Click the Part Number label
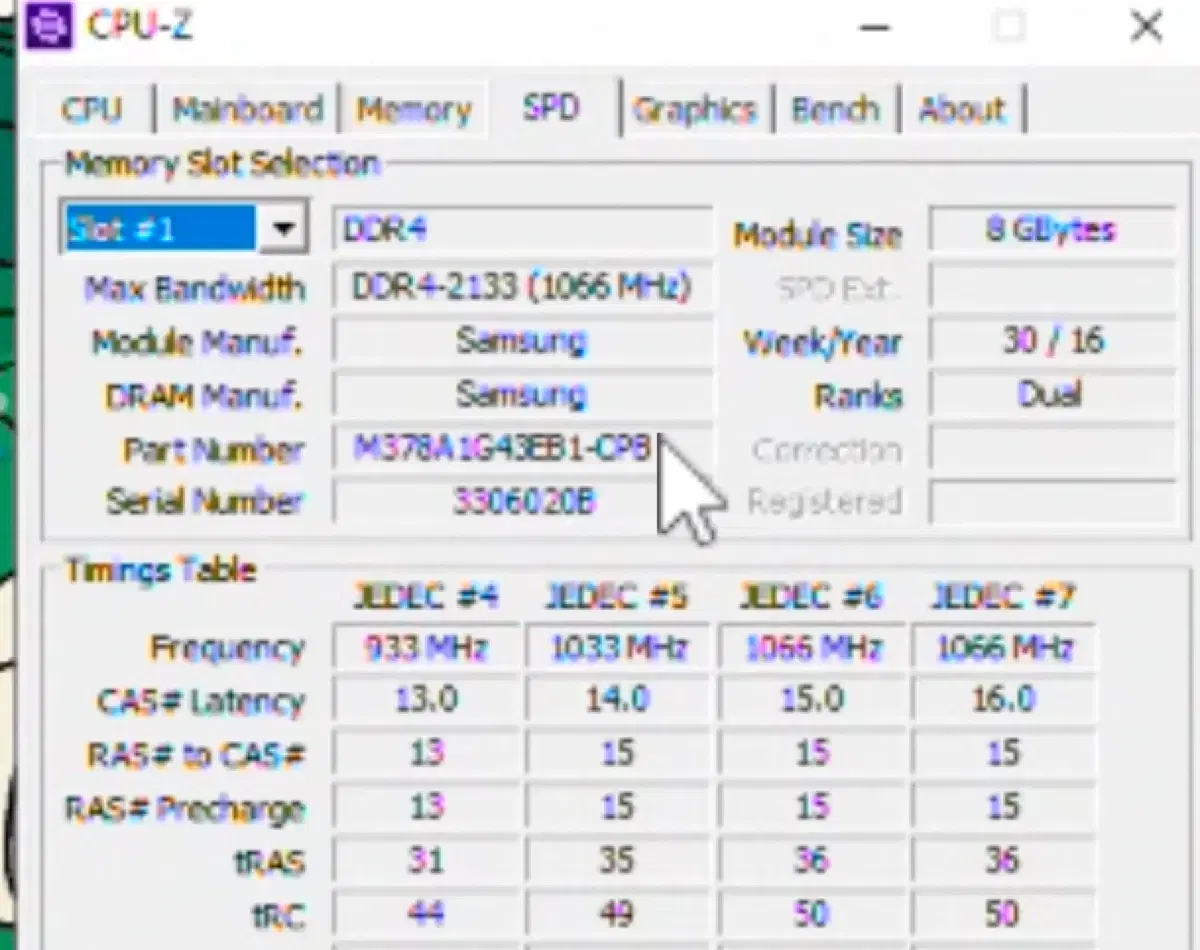1200x950 pixels. click(x=213, y=450)
